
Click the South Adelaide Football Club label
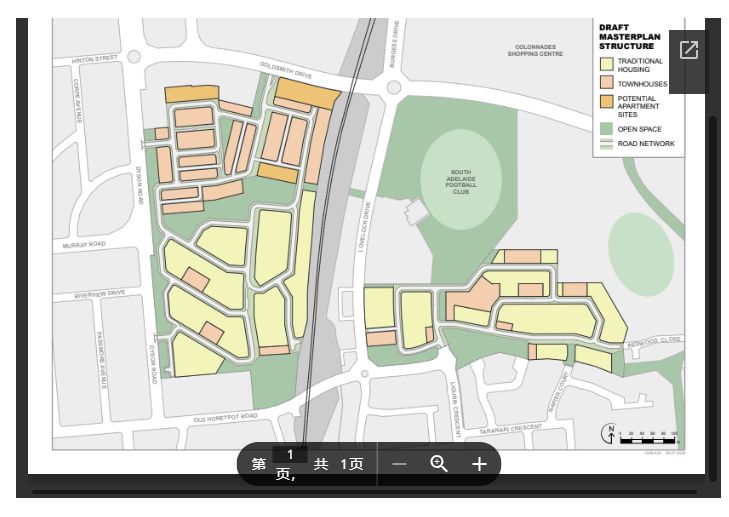[x=461, y=181]
